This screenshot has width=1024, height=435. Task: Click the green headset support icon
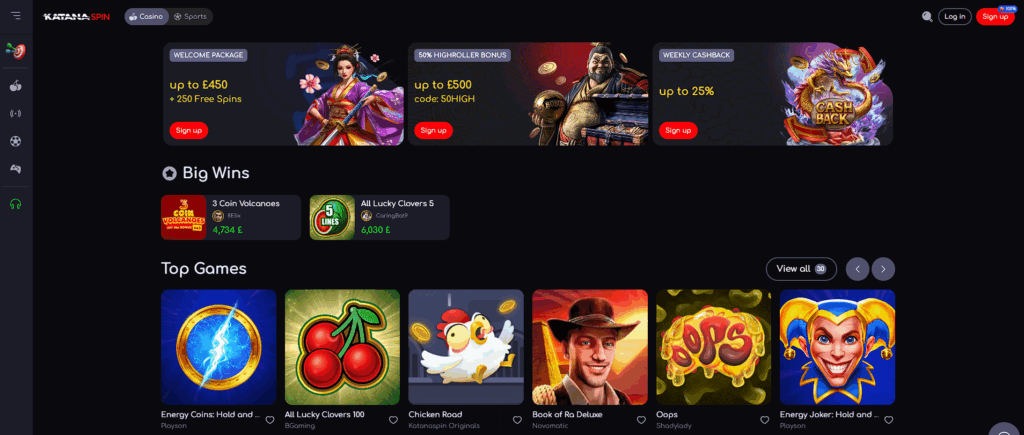16,204
